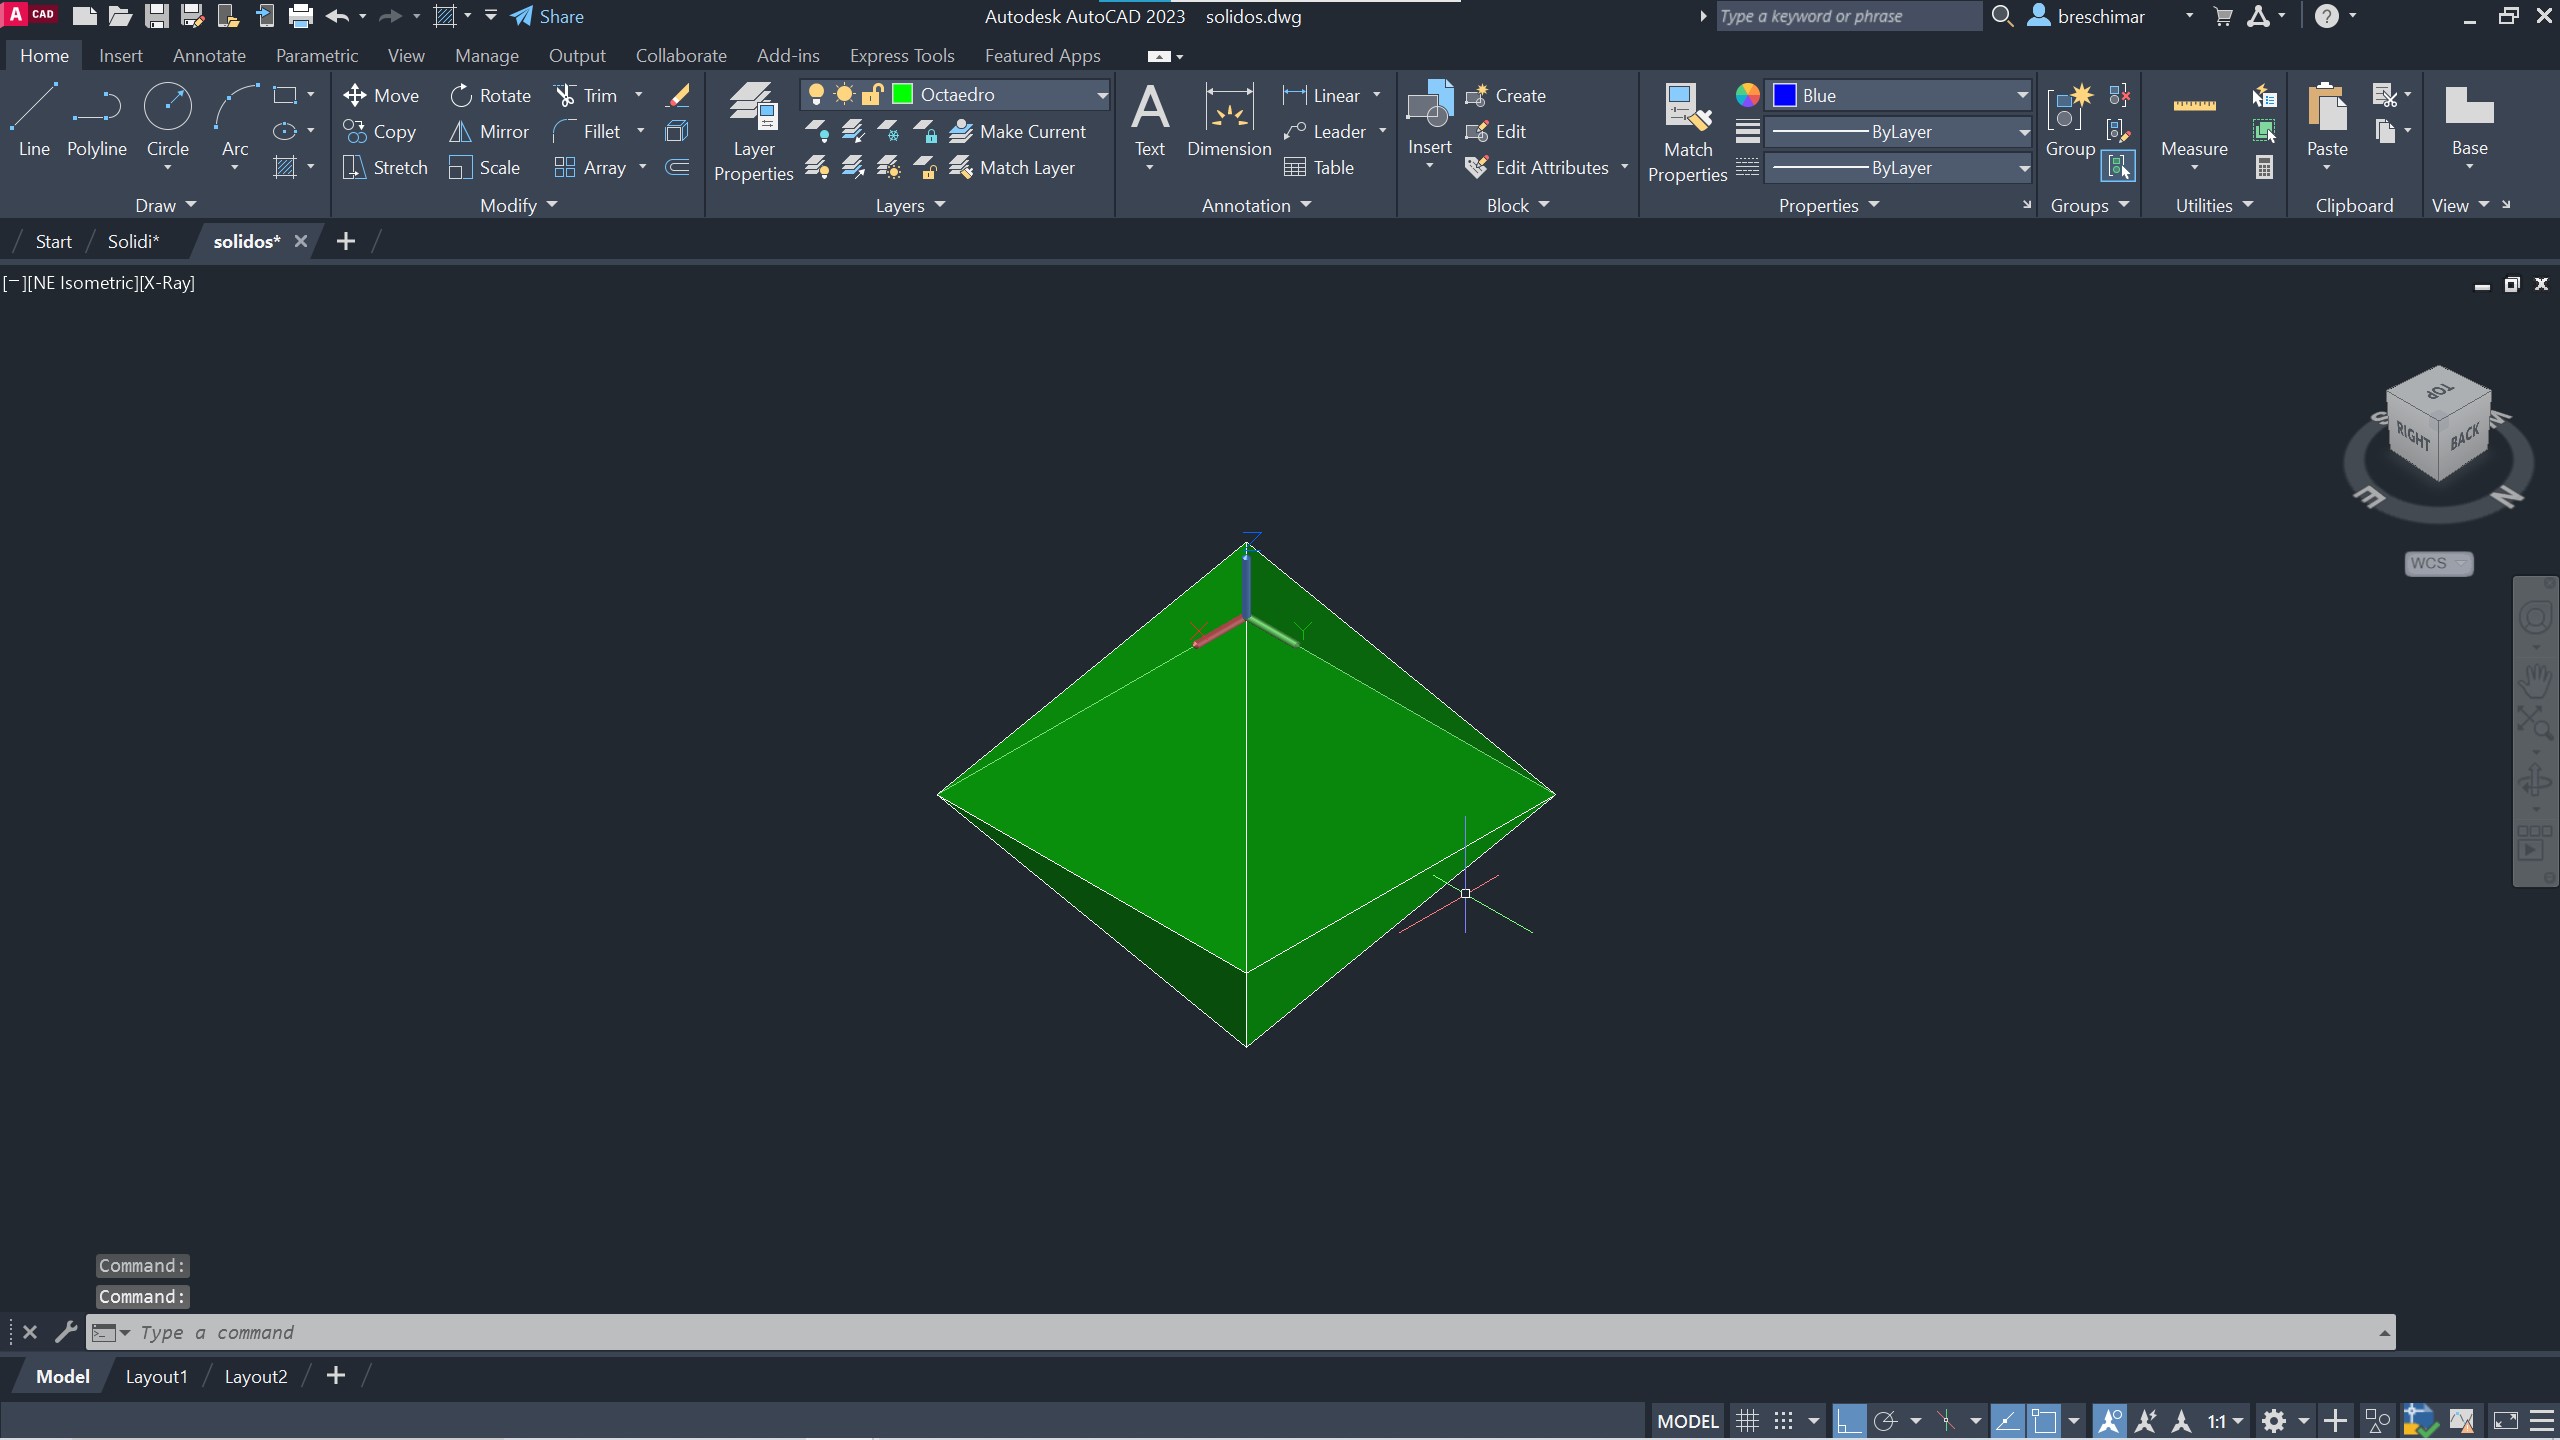
Task: Insert a Table annotation
Action: [1319, 167]
